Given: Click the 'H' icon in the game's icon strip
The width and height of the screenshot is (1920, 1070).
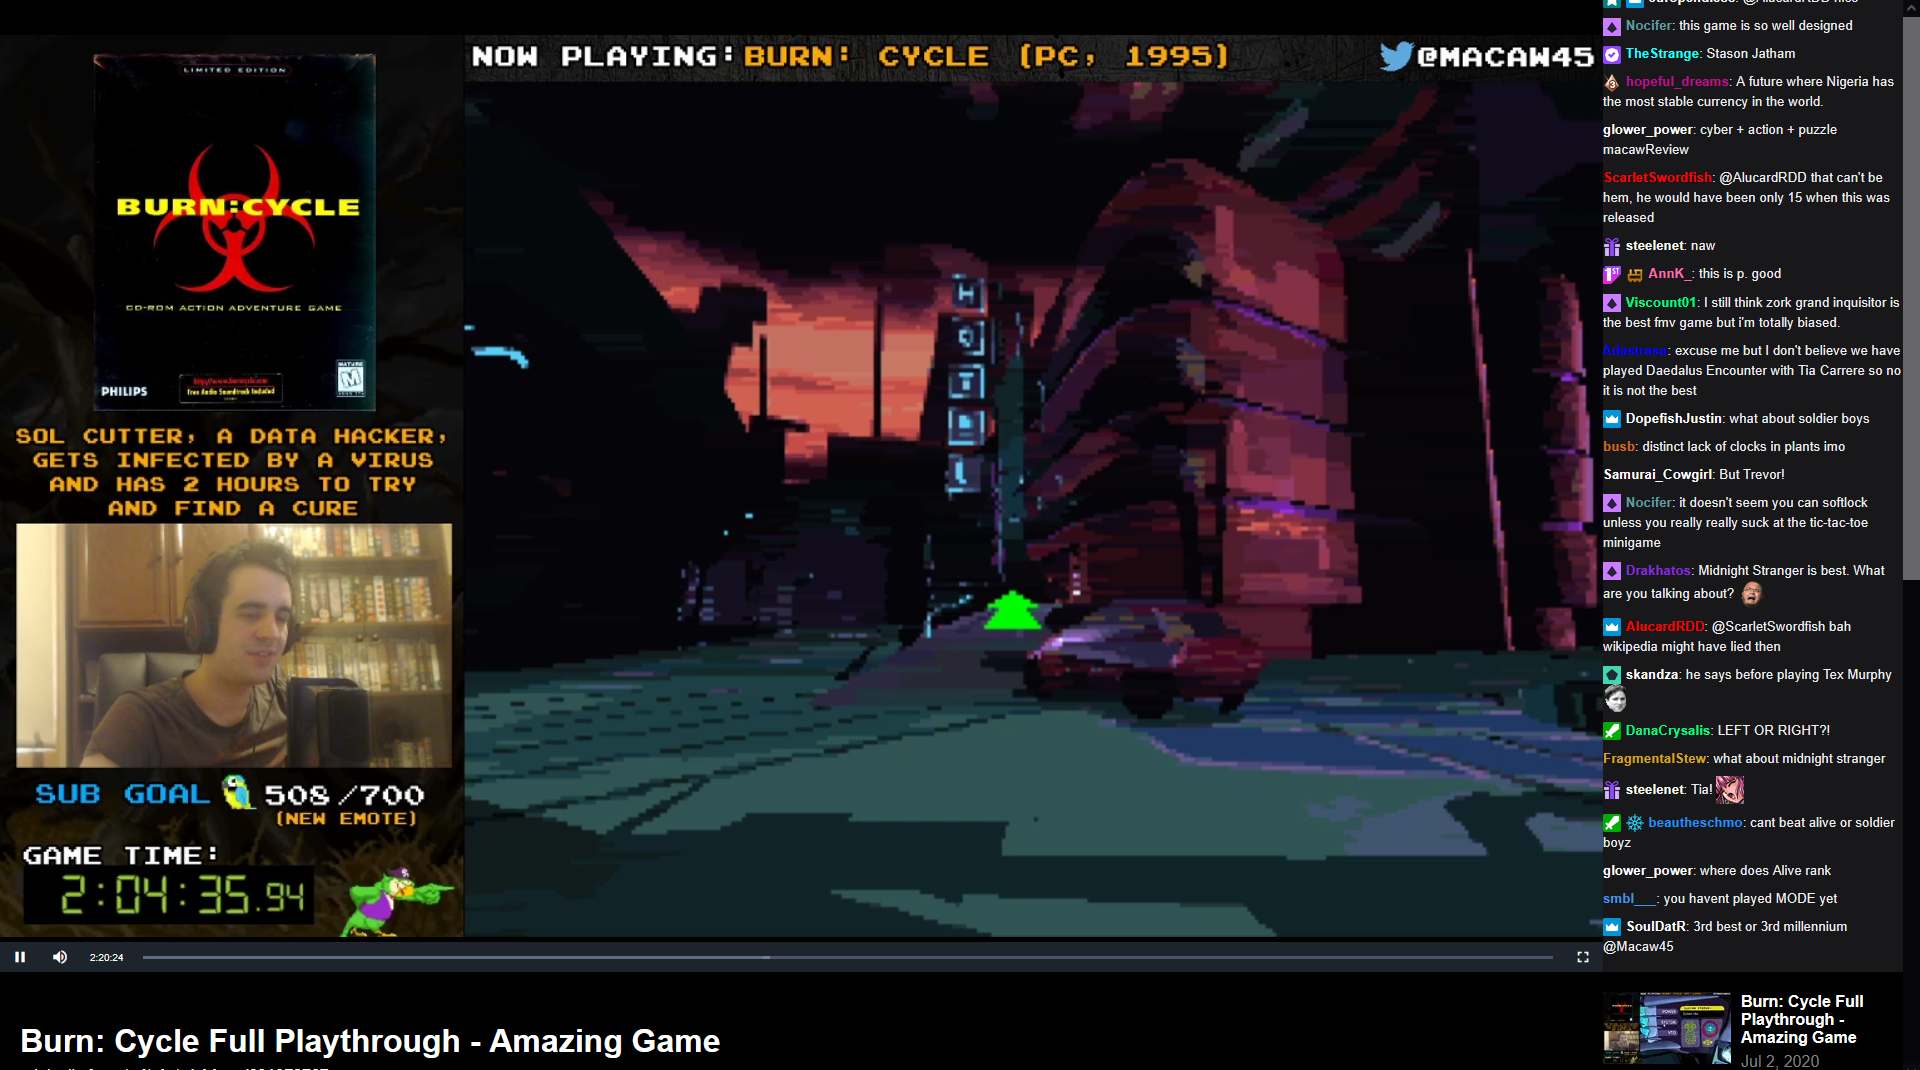Looking at the screenshot, I should click(966, 293).
